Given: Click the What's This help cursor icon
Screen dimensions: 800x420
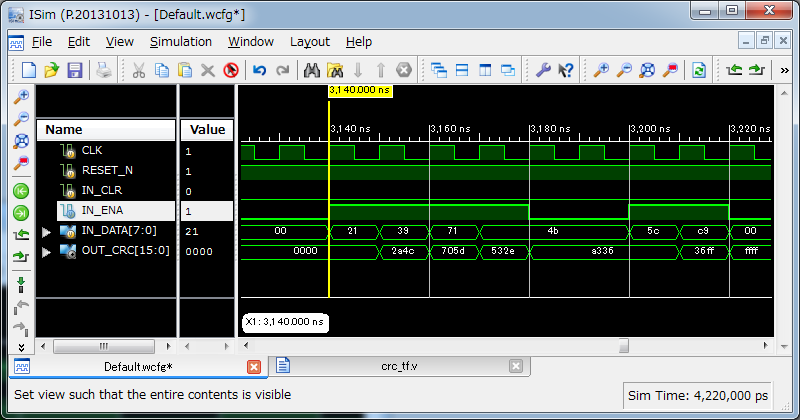Looking at the screenshot, I should click(x=565, y=70).
